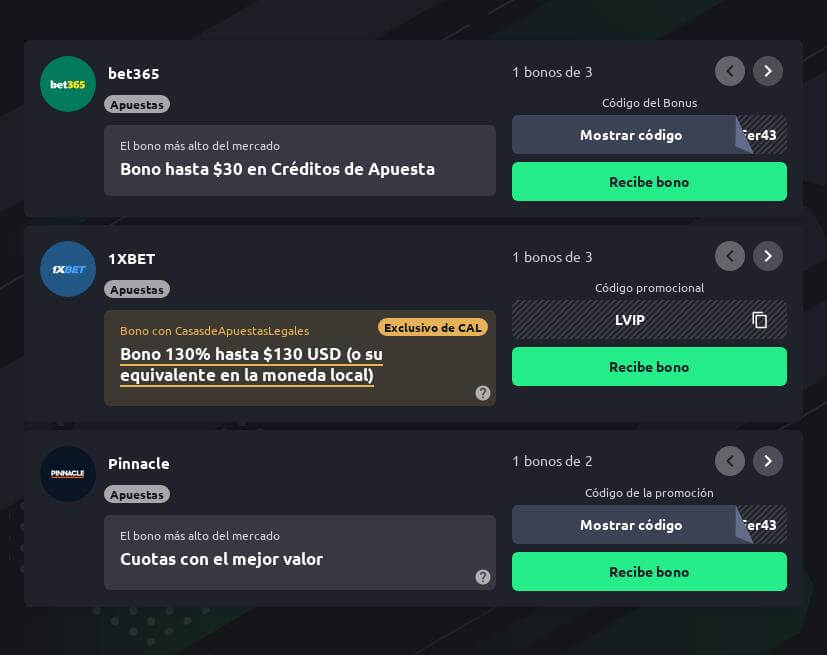The image size is (827, 655).
Task: Go to next 1XBET bonus
Action: [x=768, y=256]
